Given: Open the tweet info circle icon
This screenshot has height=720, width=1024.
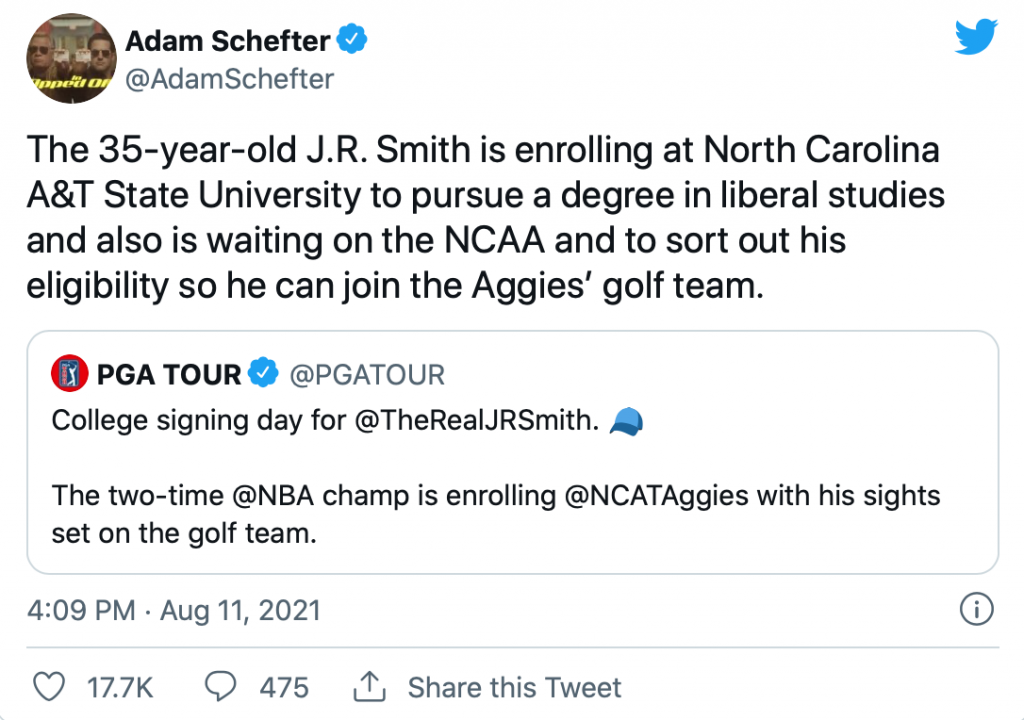Looking at the screenshot, I should (x=975, y=608).
